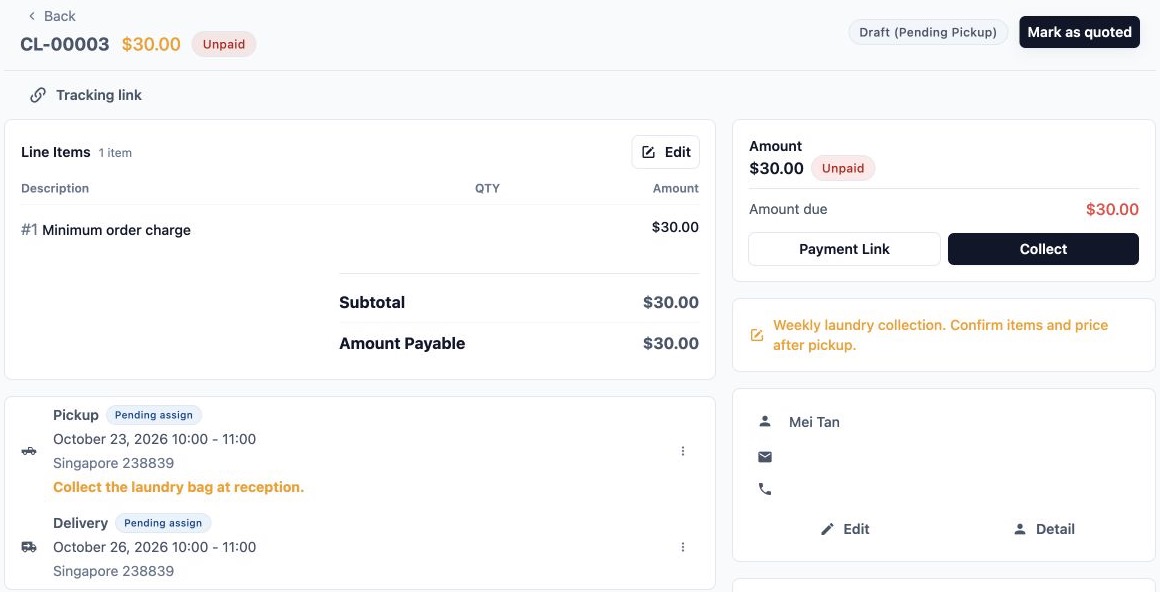Click the phone icon in customer card

pyautogui.click(x=765, y=489)
